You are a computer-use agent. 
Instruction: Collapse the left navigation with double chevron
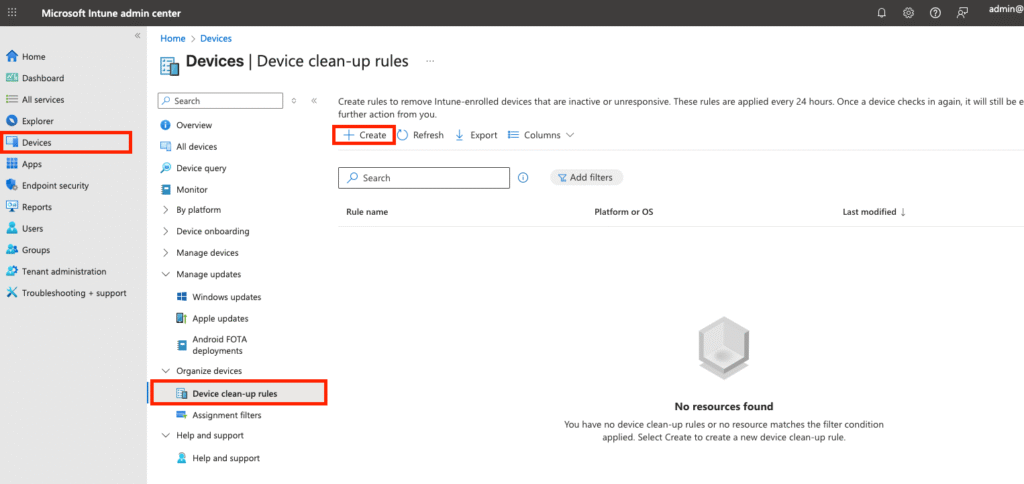pyautogui.click(x=138, y=36)
